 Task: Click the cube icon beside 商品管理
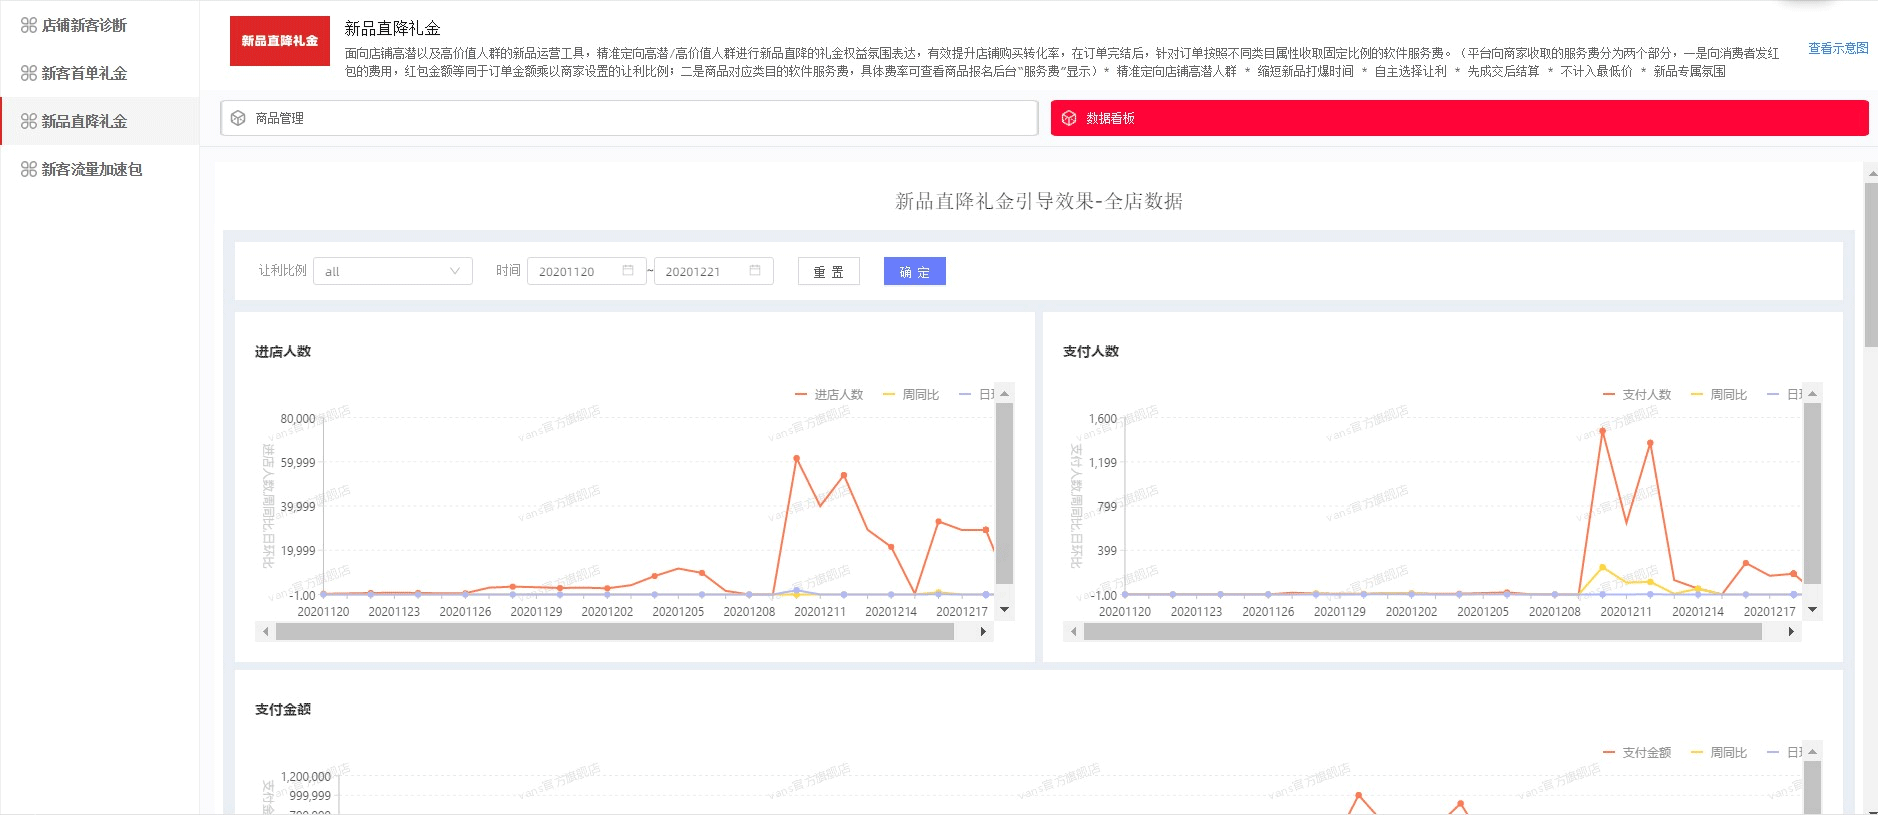pos(238,118)
